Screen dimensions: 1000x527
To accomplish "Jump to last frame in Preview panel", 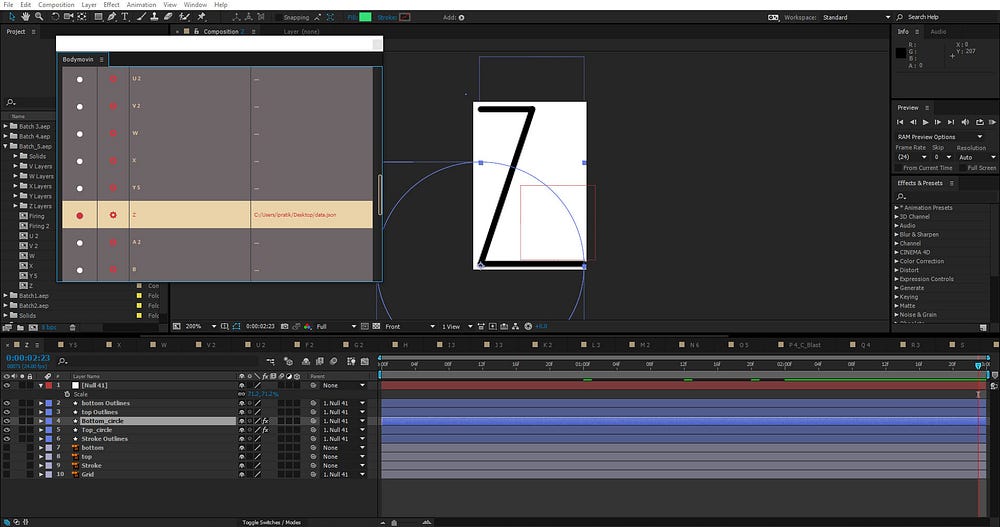I will 951,122.
